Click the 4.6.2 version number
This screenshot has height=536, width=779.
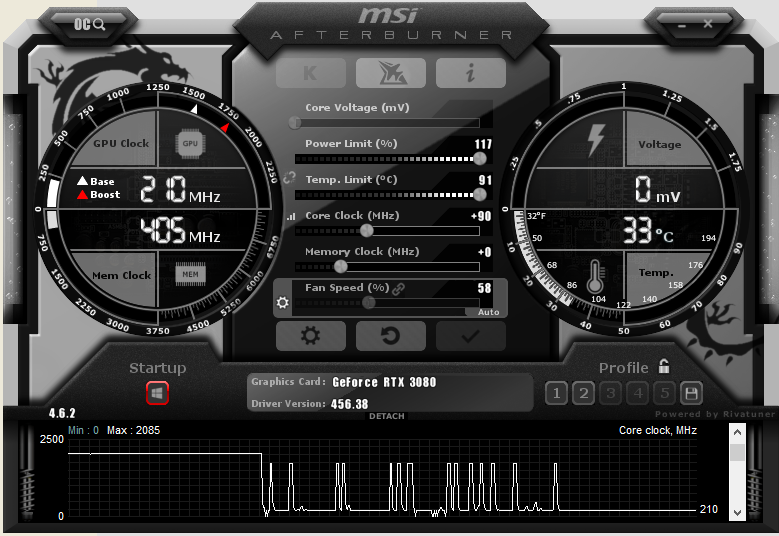[62, 413]
